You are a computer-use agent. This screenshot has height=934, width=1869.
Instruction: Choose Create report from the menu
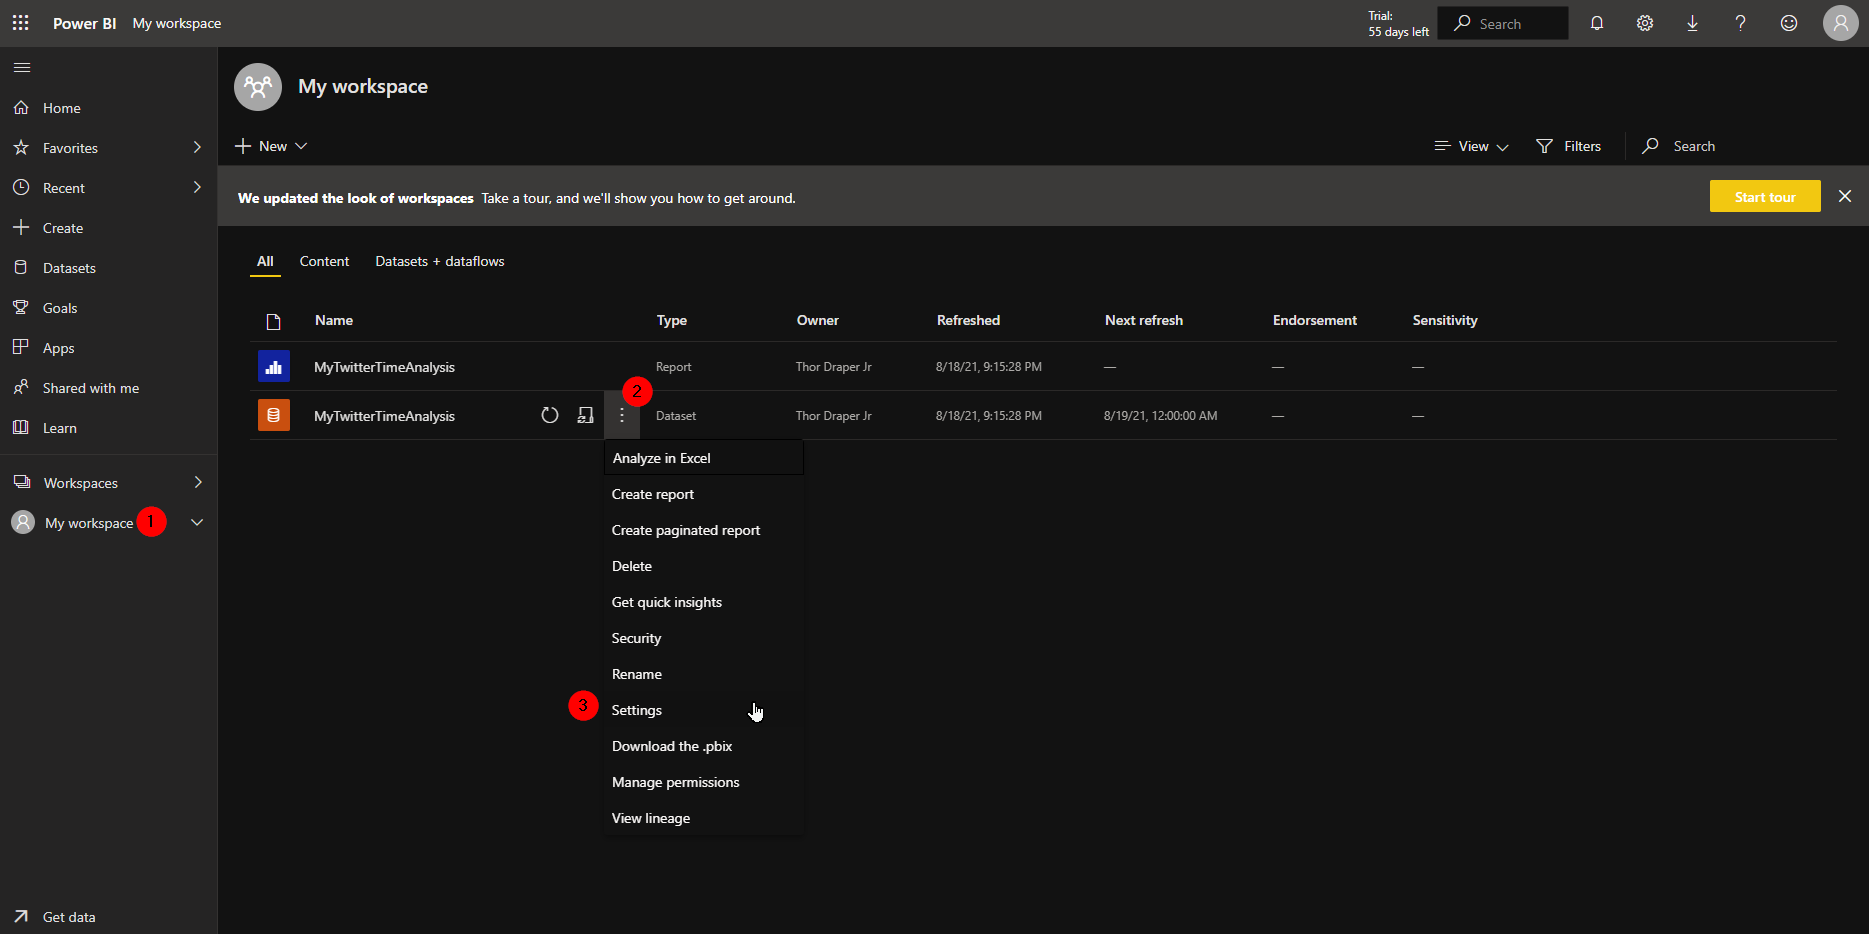tap(704, 494)
